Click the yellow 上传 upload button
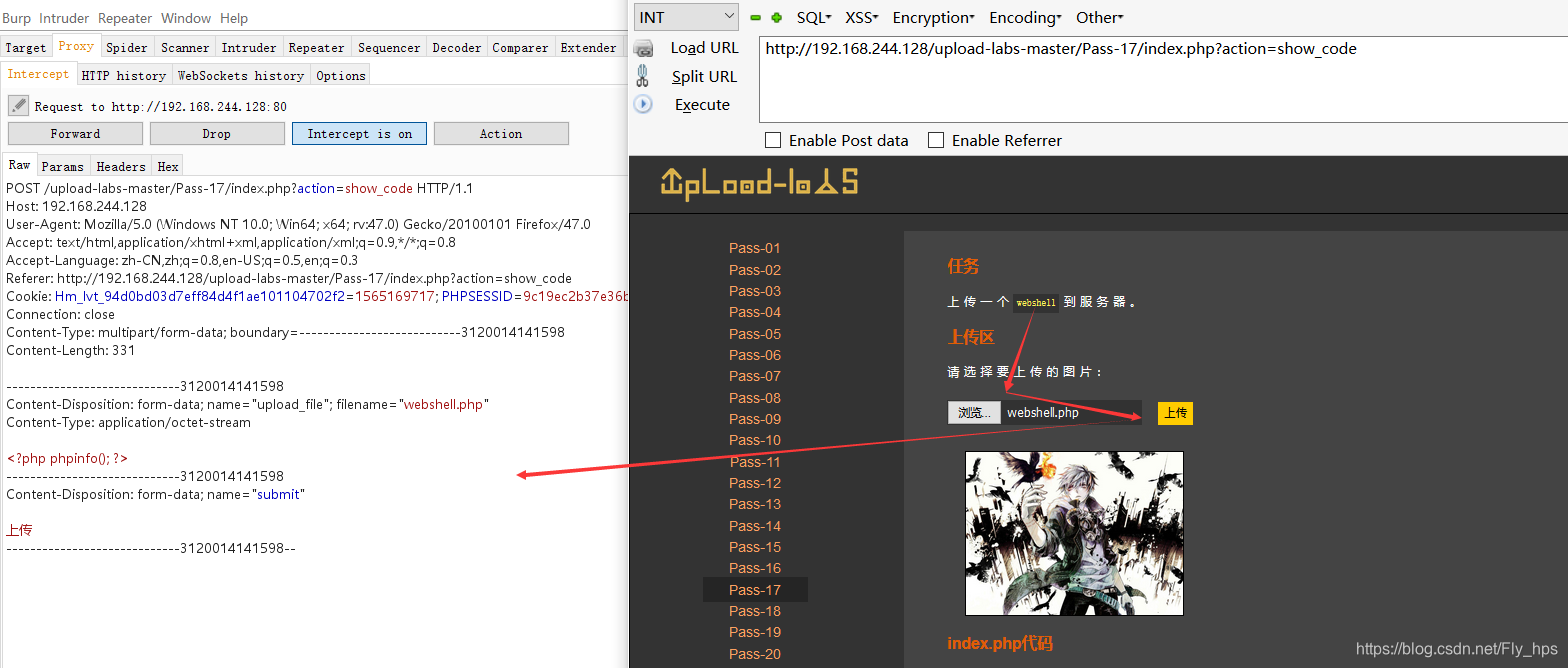Screen dimensions: 1568x668 [1175, 412]
